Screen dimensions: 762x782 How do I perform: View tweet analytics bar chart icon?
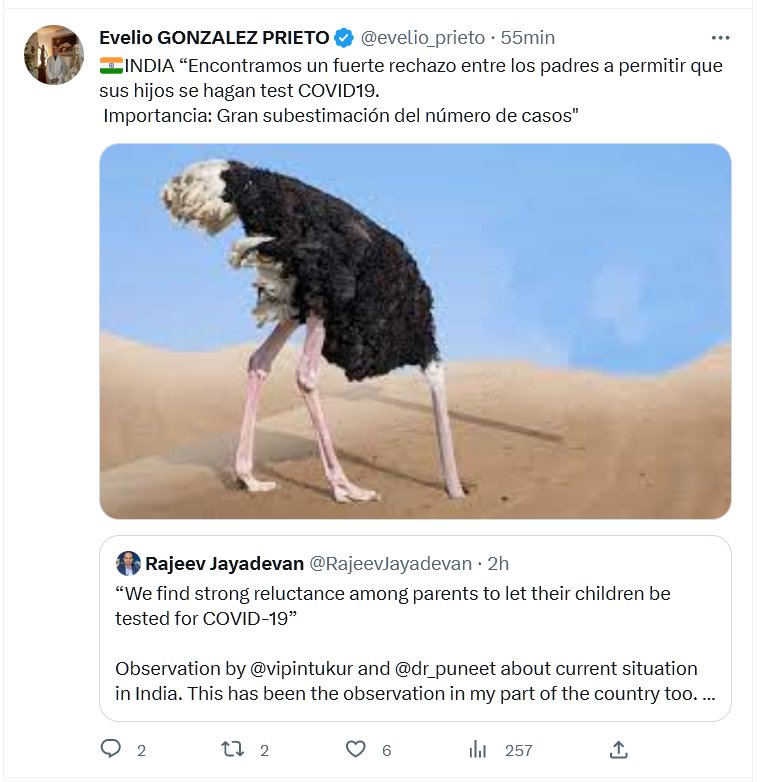[478, 749]
